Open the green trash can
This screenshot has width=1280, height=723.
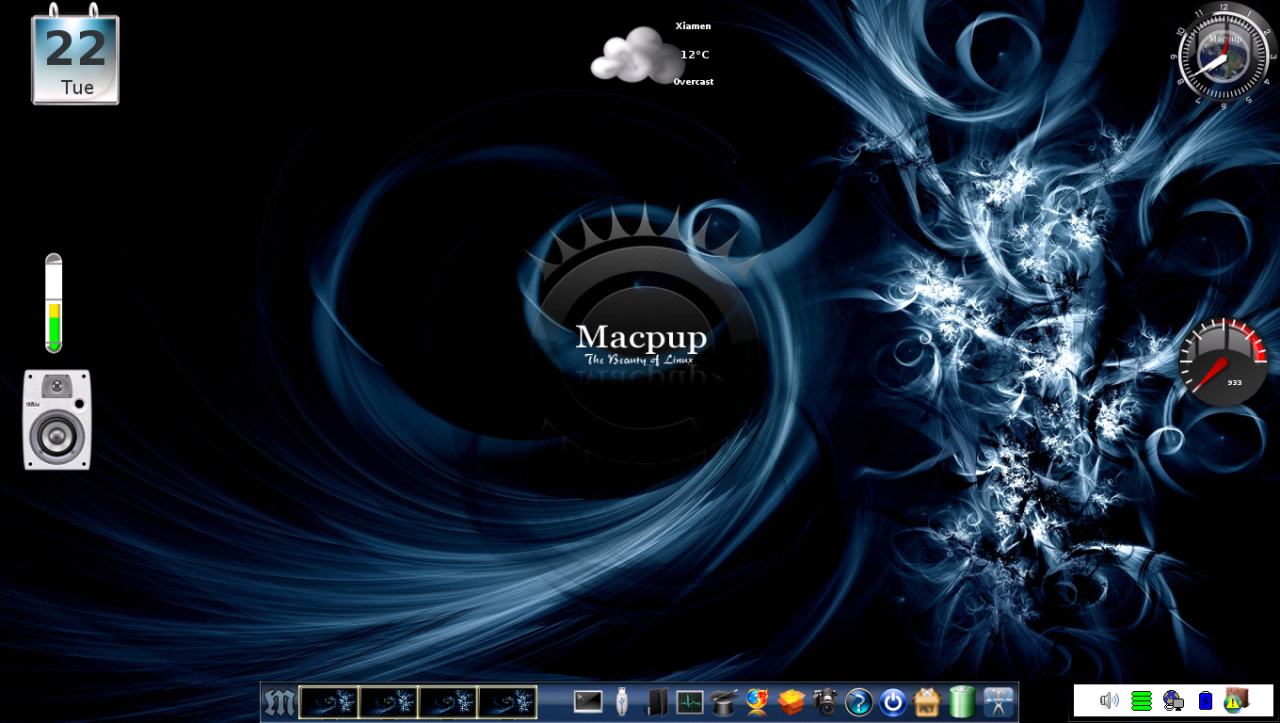[x=962, y=702]
